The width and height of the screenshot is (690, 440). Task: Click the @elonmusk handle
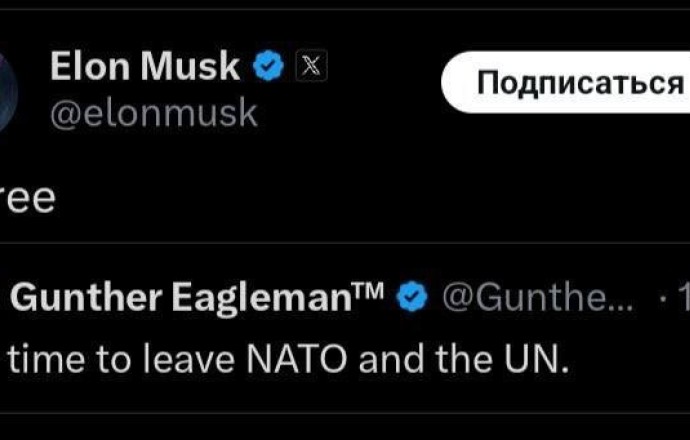tap(153, 114)
